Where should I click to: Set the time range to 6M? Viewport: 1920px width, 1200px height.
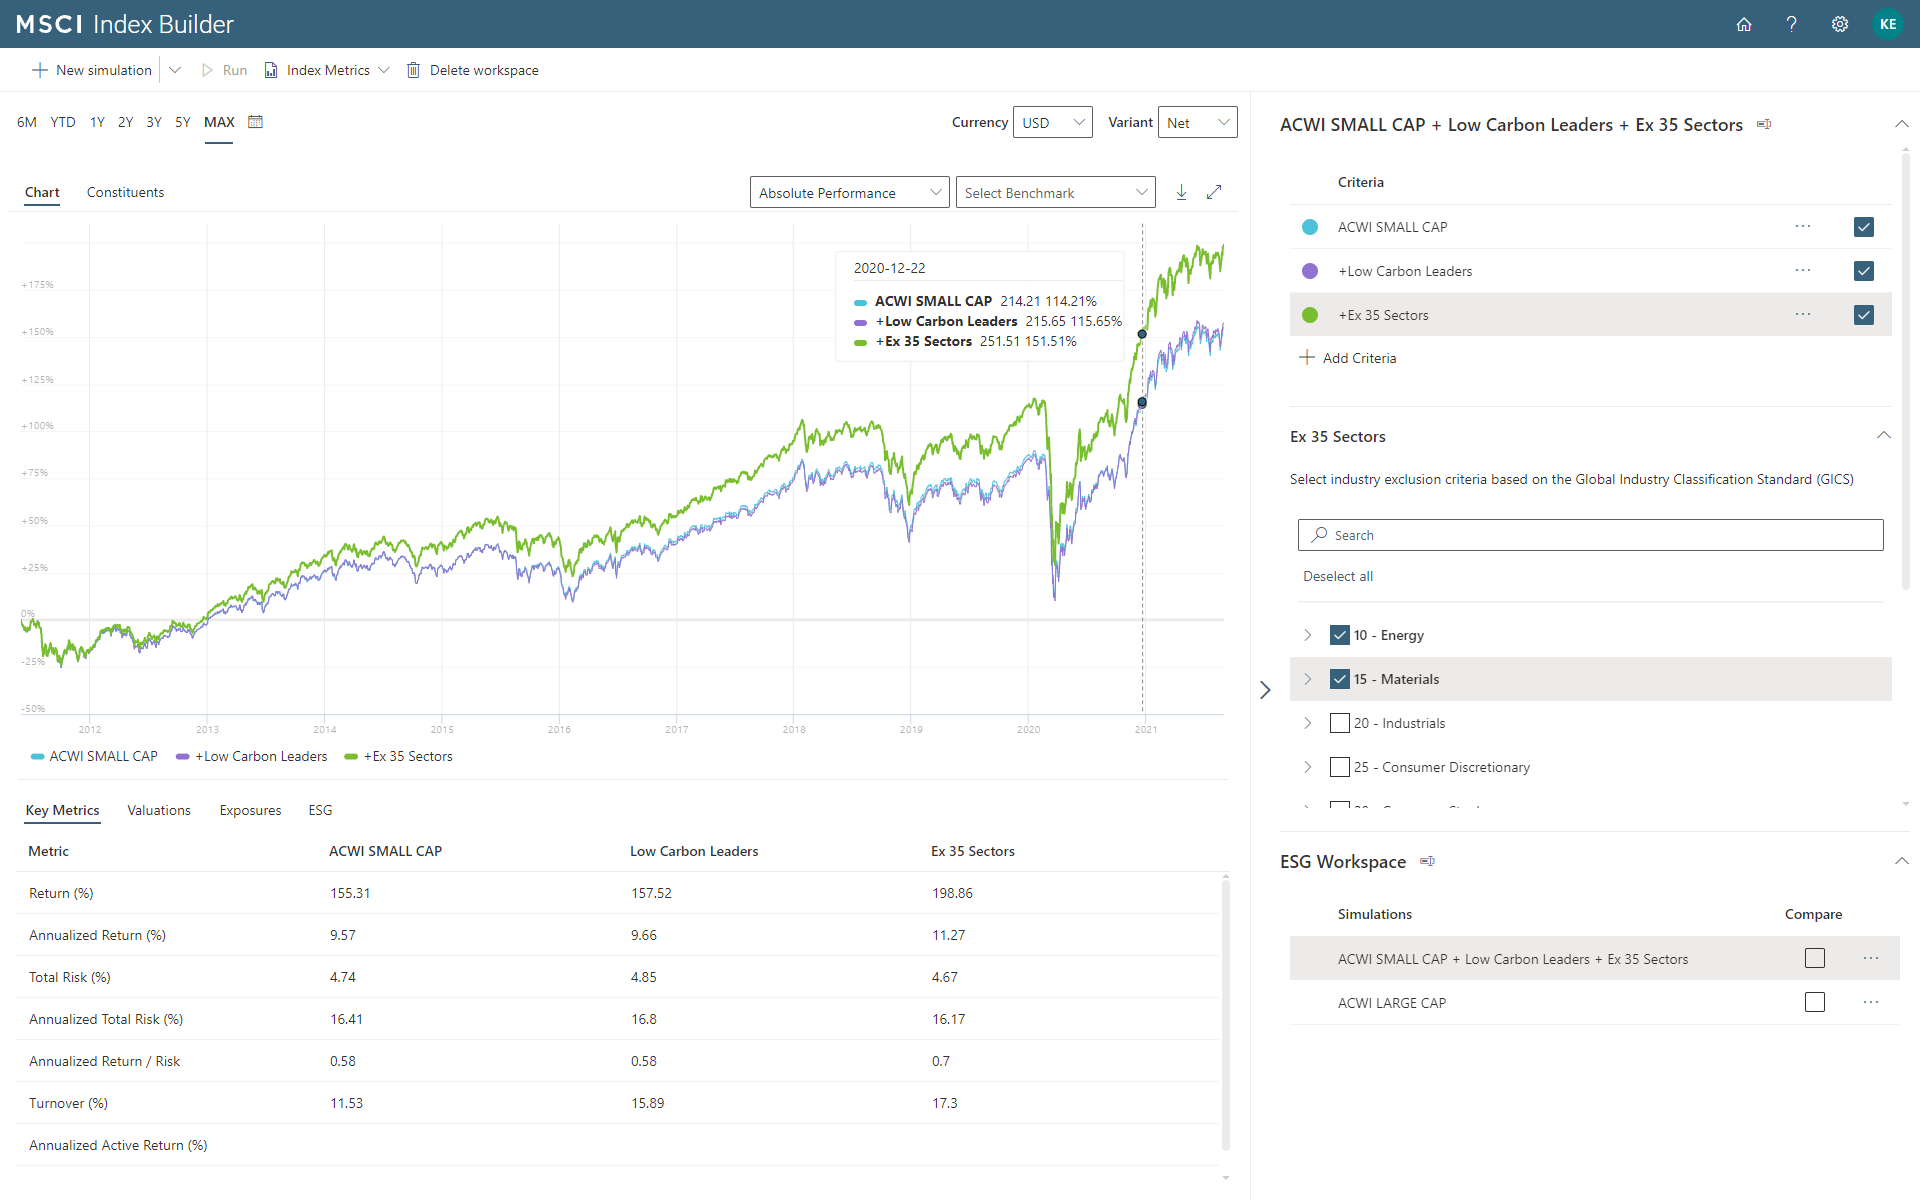click(27, 122)
